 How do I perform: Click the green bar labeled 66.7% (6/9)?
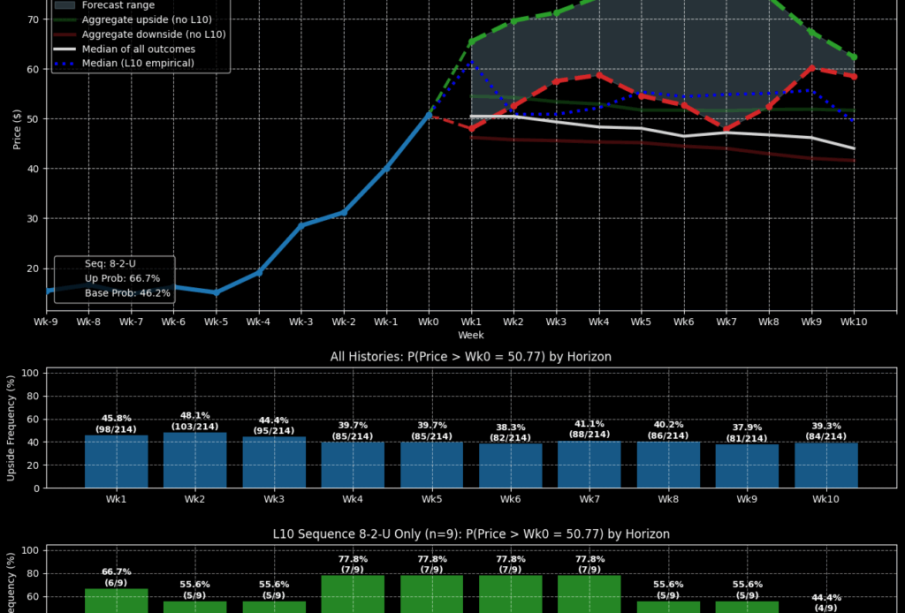coord(116,600)
